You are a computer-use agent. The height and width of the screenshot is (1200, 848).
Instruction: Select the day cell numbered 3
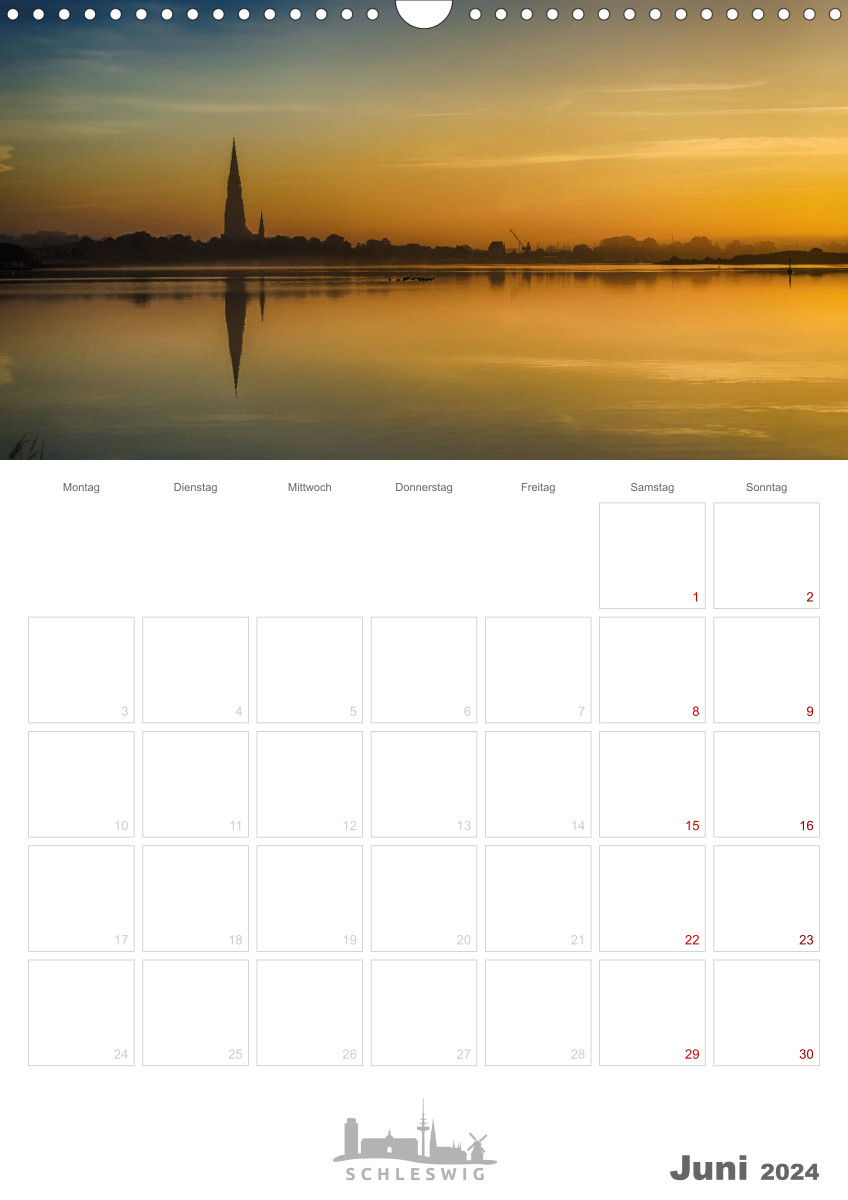pos(81,670)
